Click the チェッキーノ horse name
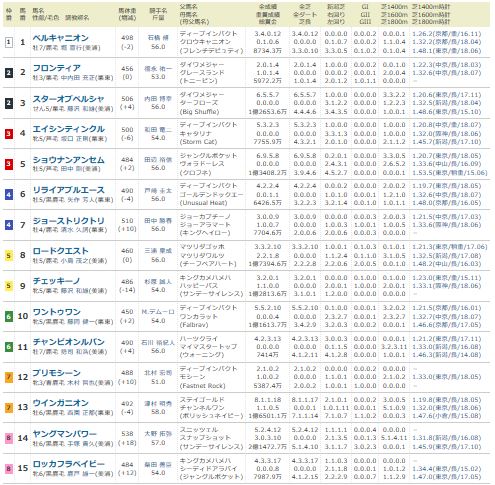The image size is (495, 485). tap(56, 281)
